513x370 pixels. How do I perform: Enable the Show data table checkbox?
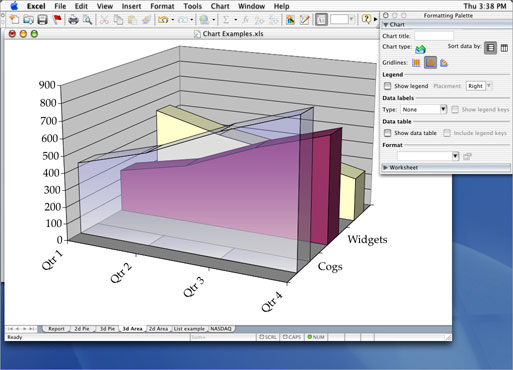387,133
